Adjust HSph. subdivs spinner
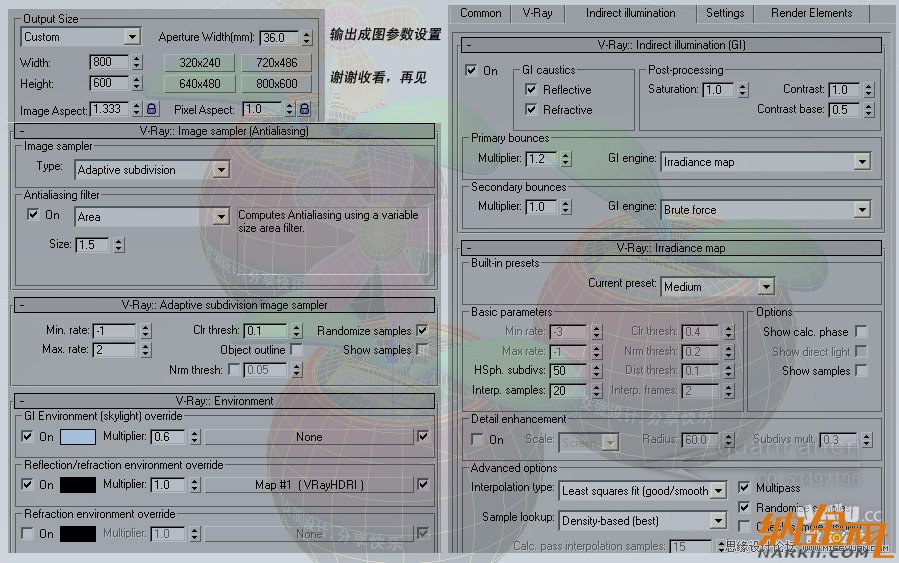899x563 pixels. (597, 371)
